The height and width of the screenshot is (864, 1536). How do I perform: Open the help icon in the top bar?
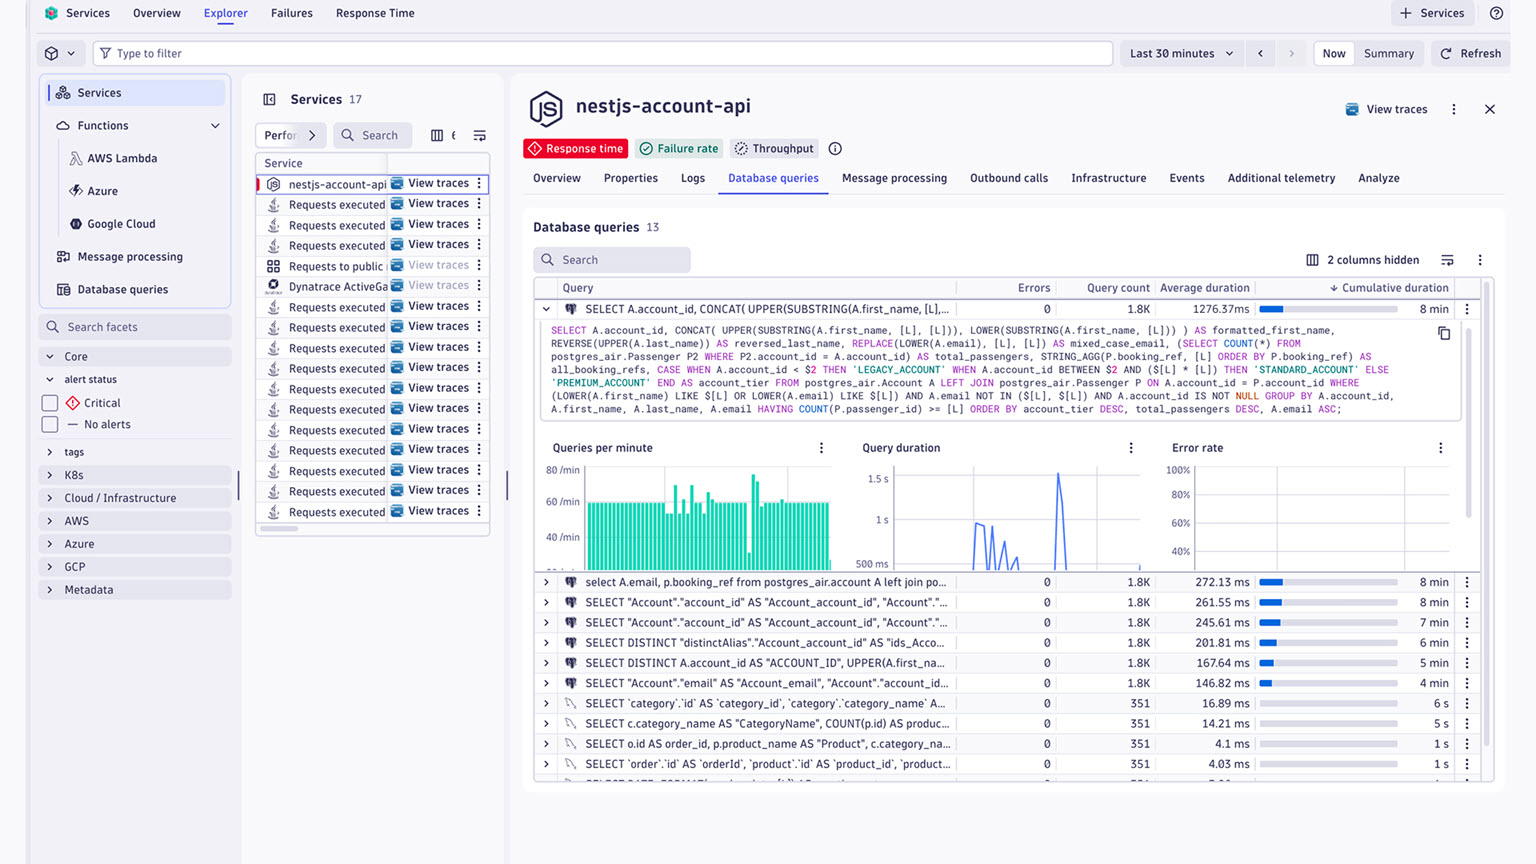coord(1496,13)
